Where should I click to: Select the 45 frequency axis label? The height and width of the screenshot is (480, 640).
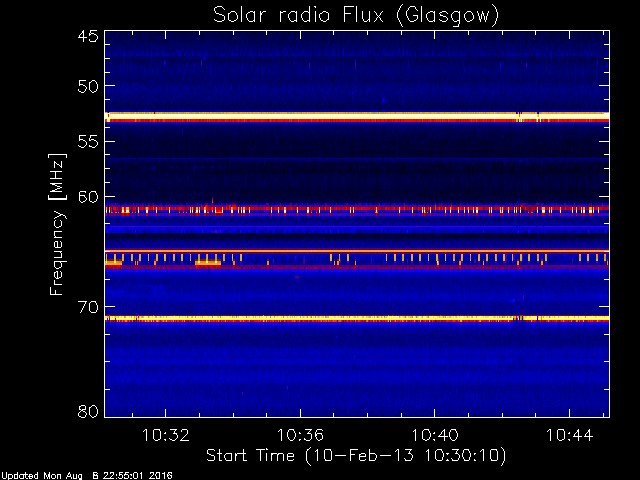pos(88,36)
